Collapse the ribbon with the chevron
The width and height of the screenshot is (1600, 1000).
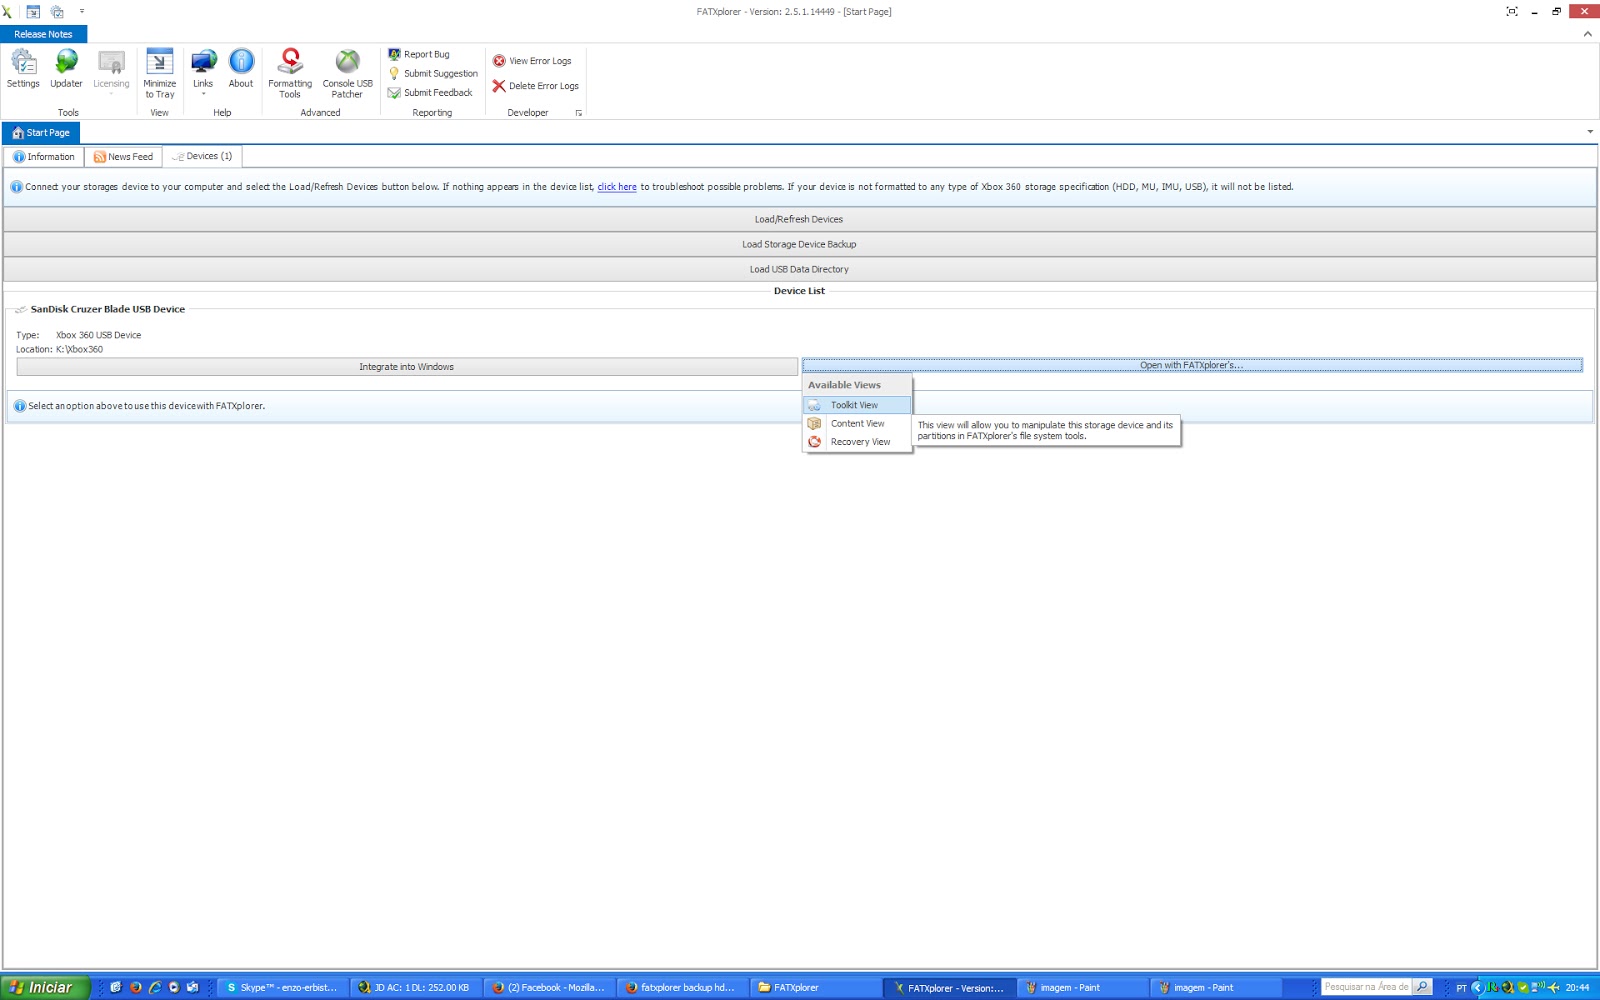[x=1587, y=34]
